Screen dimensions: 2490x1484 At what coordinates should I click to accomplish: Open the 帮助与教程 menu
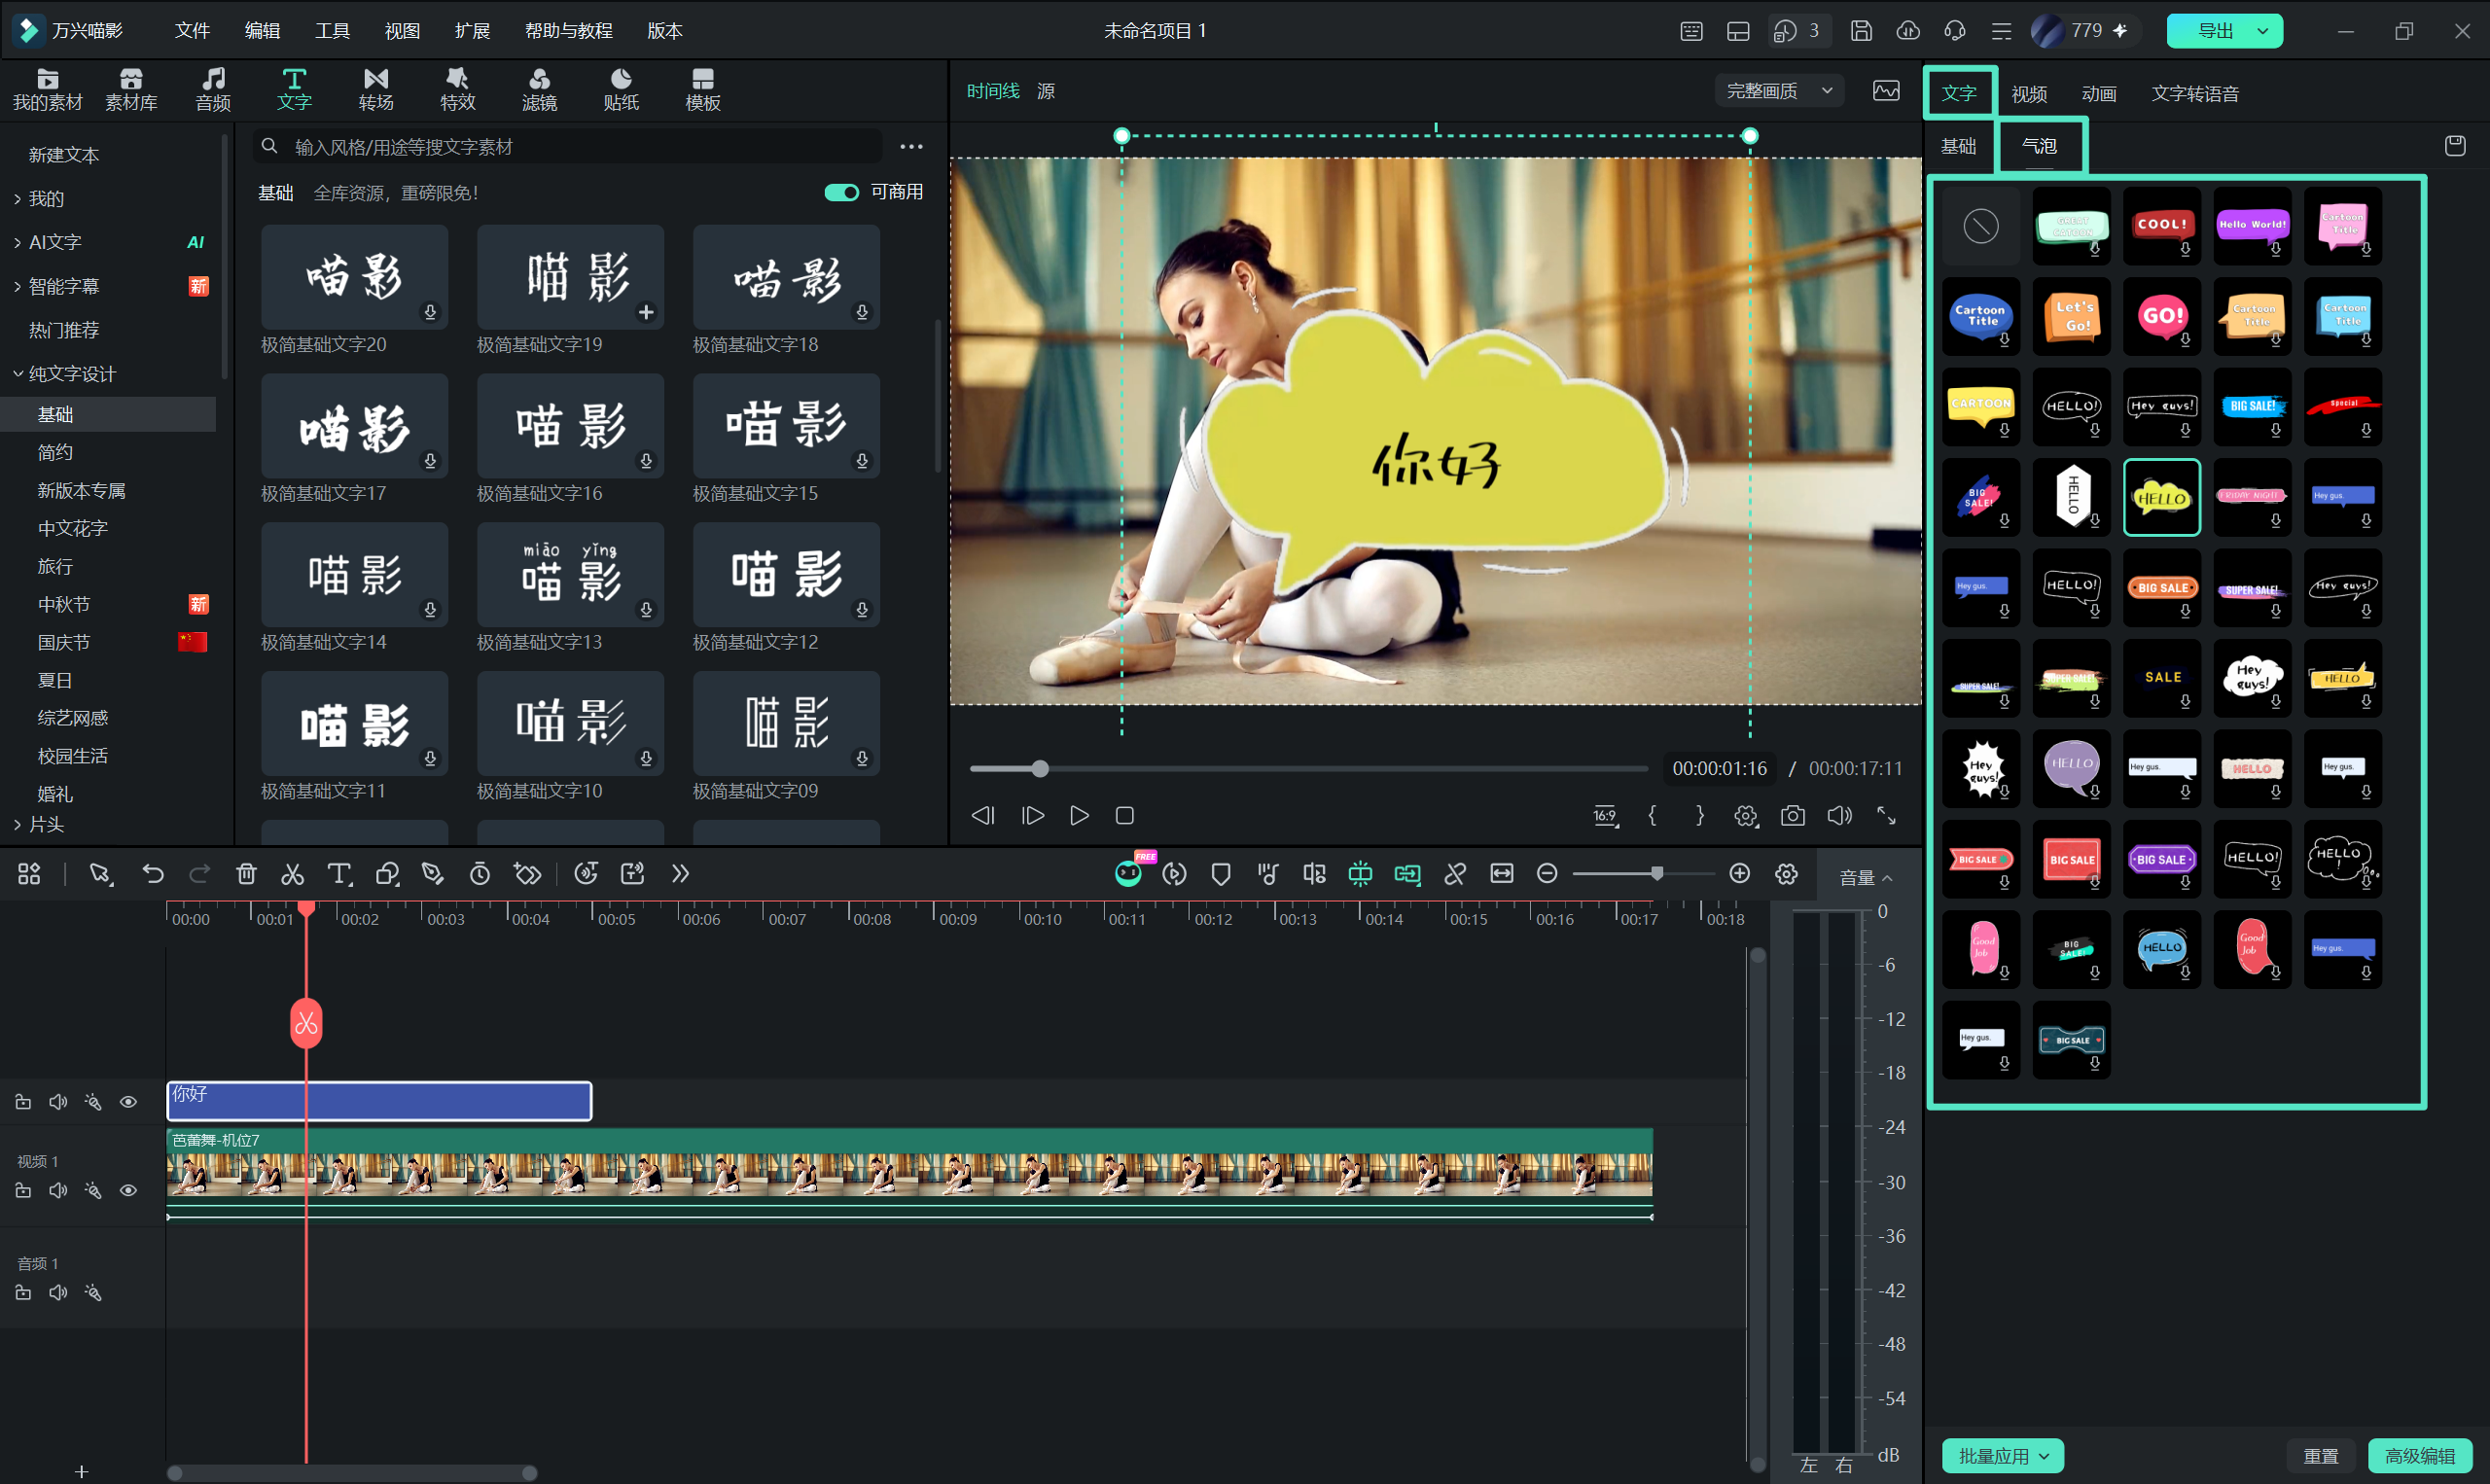click(x=568, y=31)
